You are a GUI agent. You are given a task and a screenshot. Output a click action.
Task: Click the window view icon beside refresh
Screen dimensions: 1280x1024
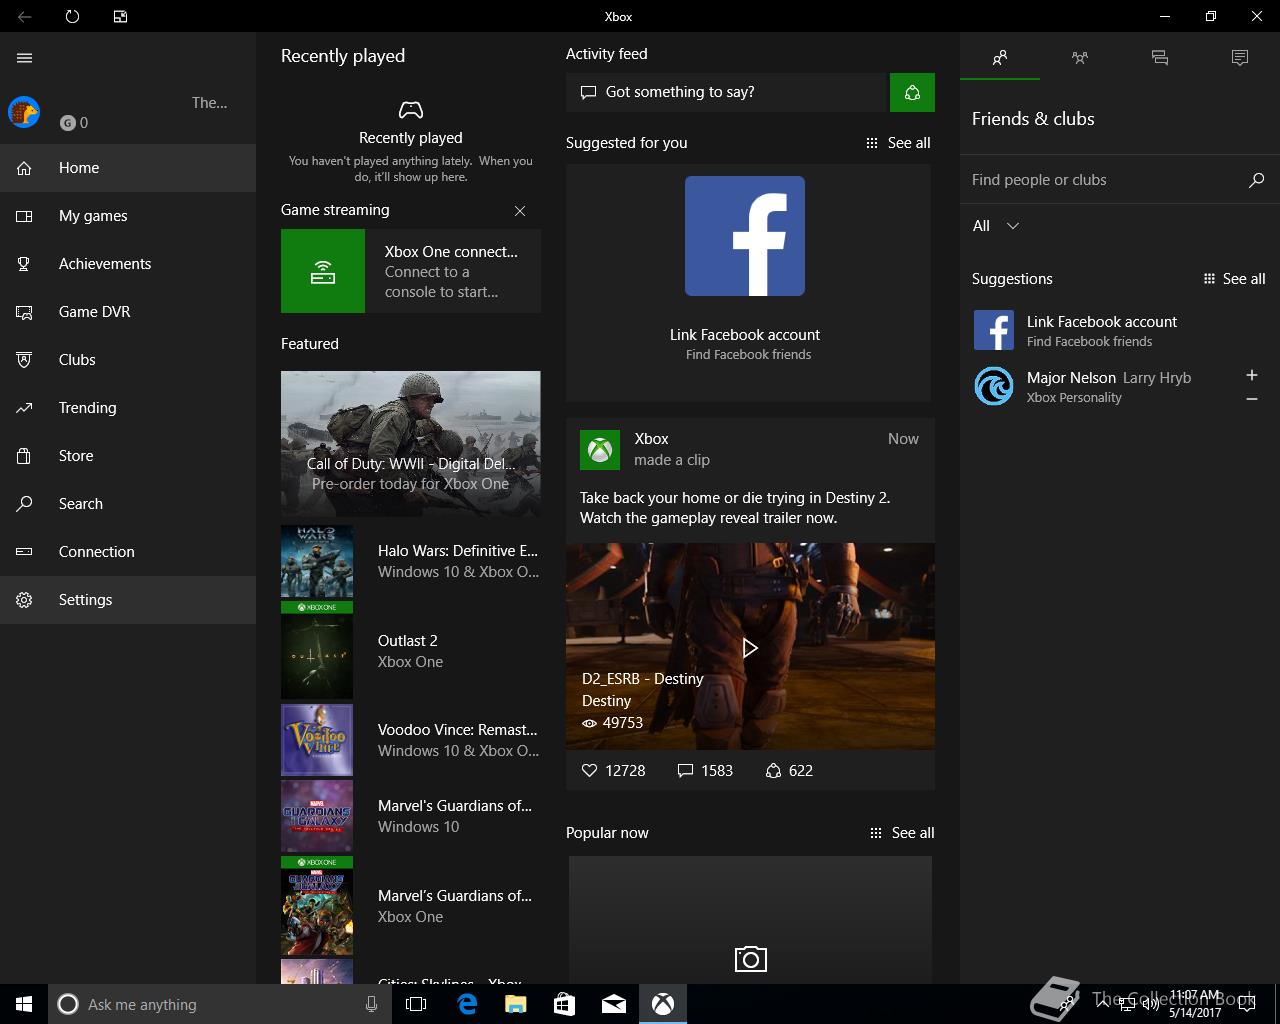point(120,16)
